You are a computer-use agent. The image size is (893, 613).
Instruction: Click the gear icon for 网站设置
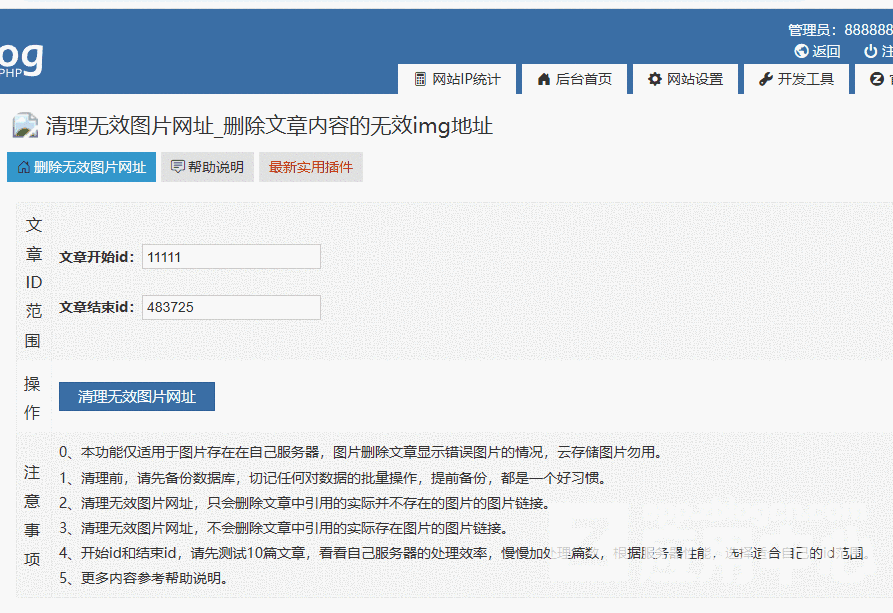tap(655, 79)
